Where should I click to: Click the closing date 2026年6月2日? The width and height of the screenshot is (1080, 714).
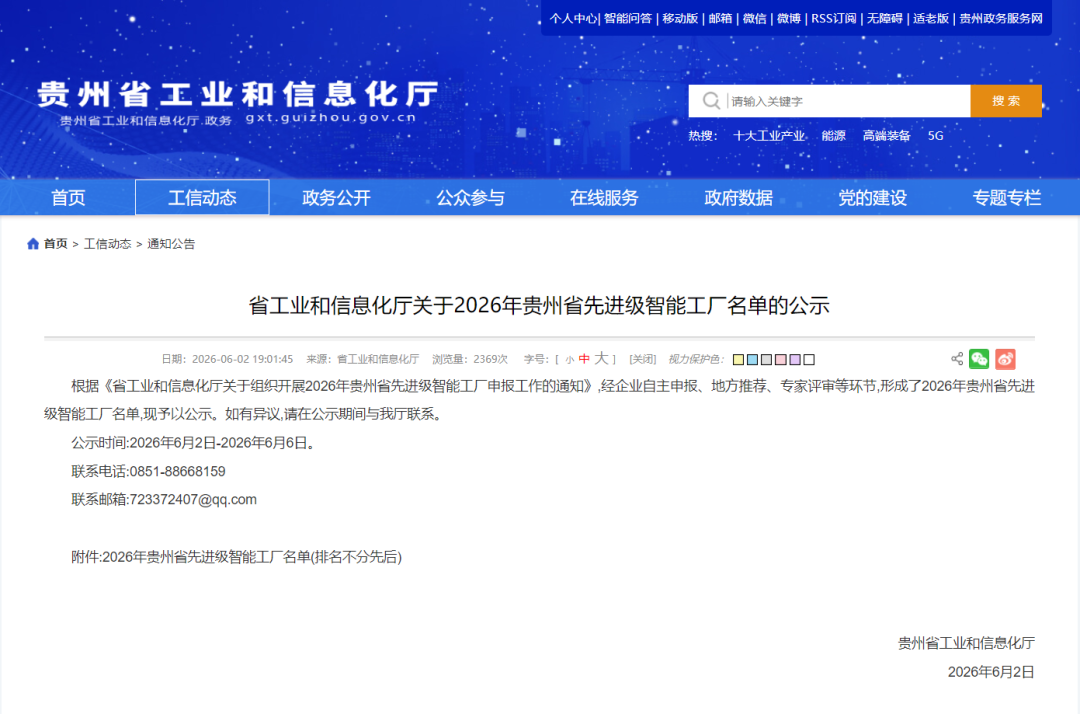(x=991, y=672)
